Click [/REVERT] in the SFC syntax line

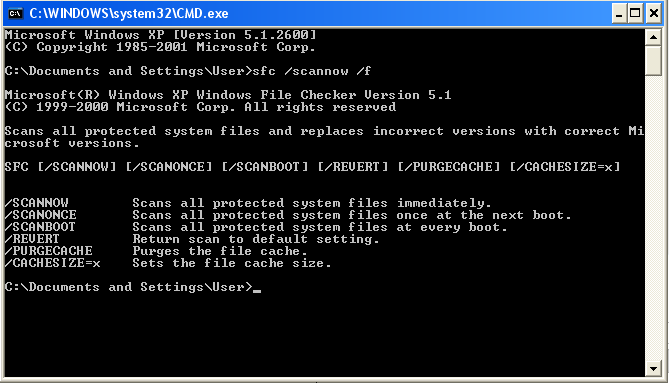352,166
